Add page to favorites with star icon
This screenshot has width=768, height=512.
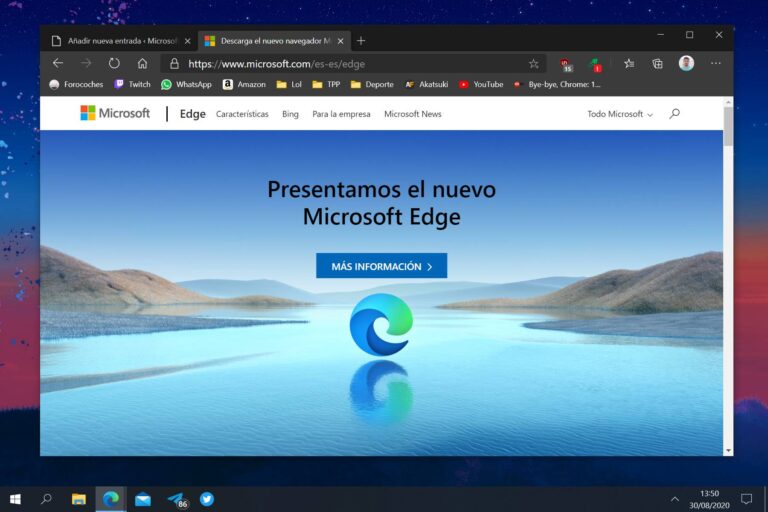tap(533, 64)
